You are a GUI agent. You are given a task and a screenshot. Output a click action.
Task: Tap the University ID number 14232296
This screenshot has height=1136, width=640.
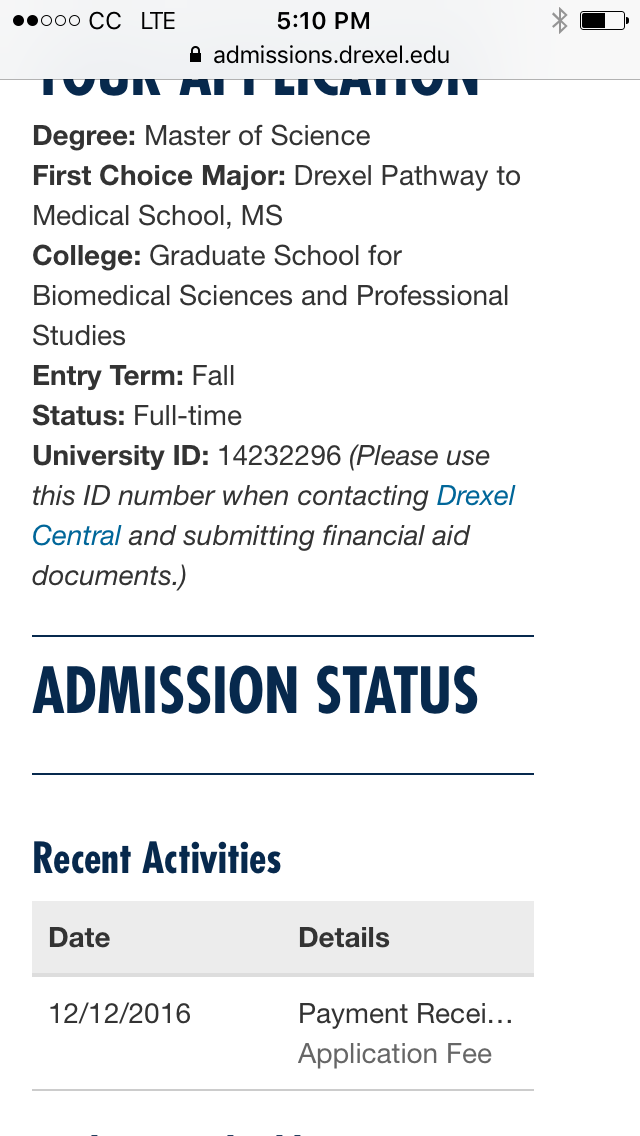[279, 456]
